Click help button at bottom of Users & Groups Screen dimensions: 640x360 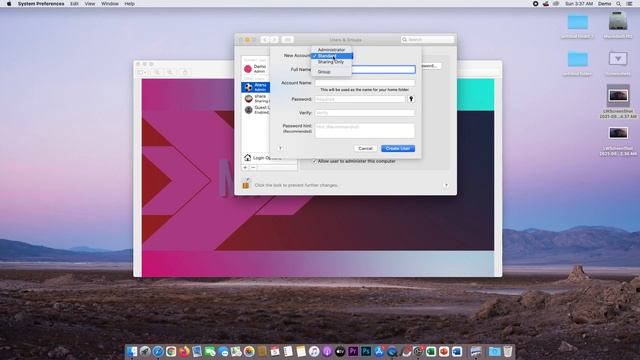(x=446, y=185)
